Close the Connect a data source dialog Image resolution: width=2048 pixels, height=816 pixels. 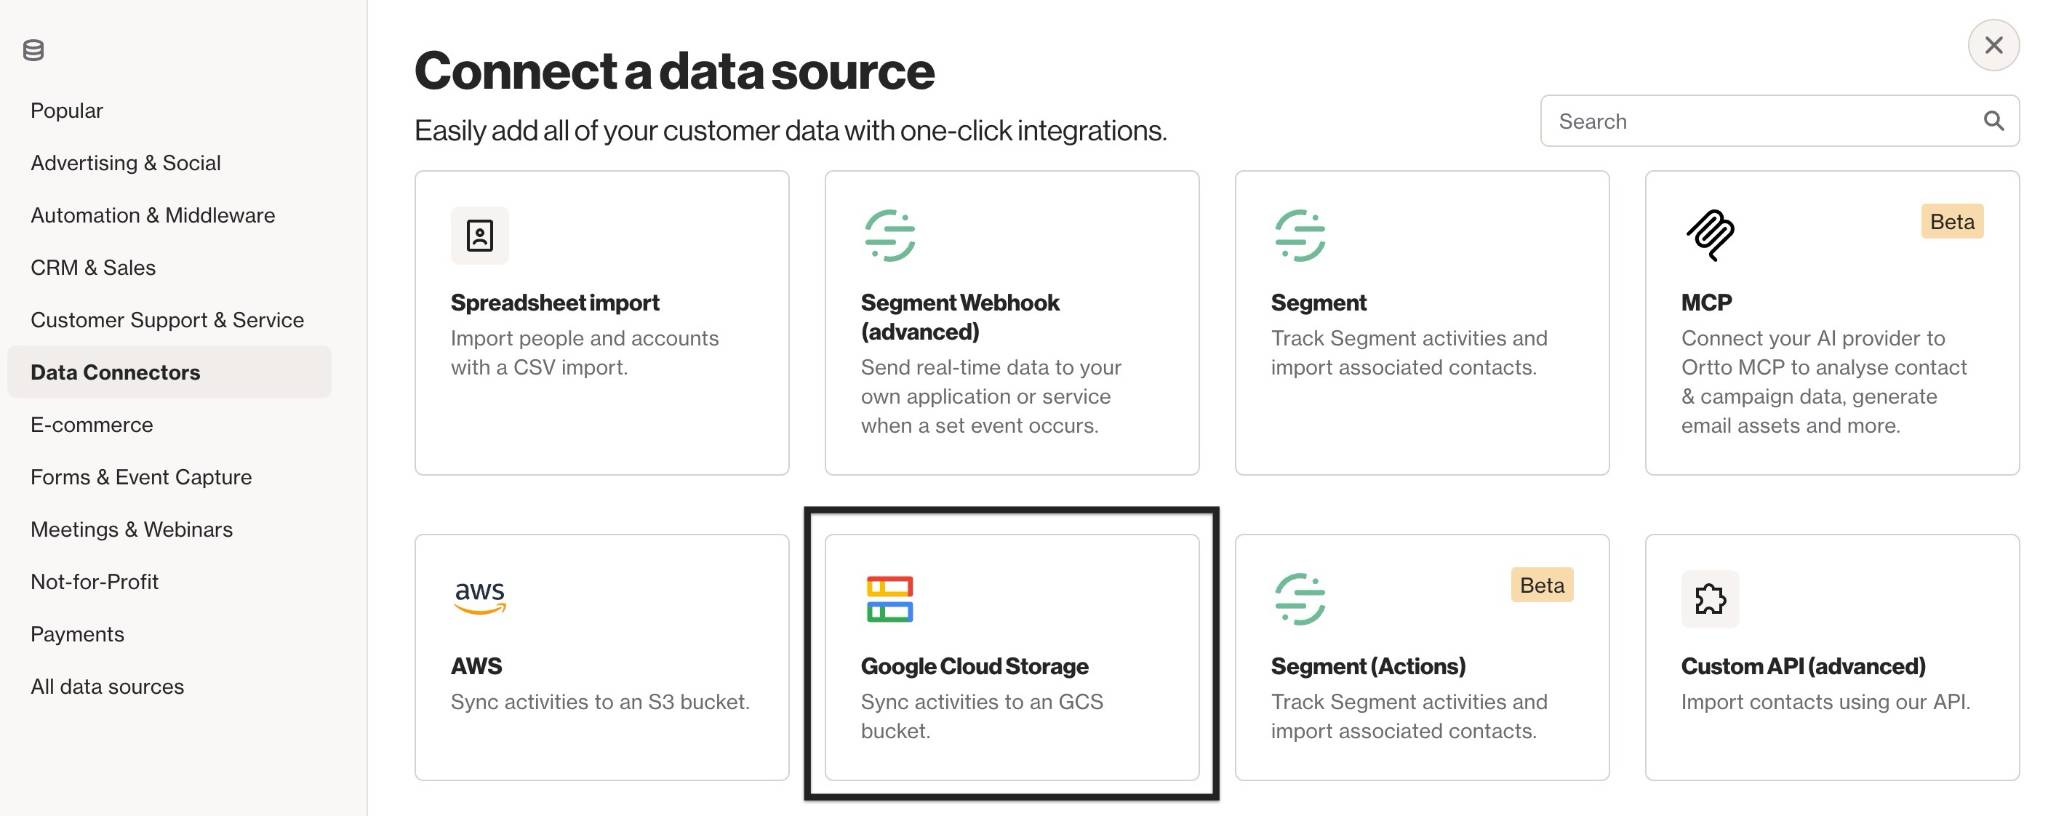point(1993,45)
